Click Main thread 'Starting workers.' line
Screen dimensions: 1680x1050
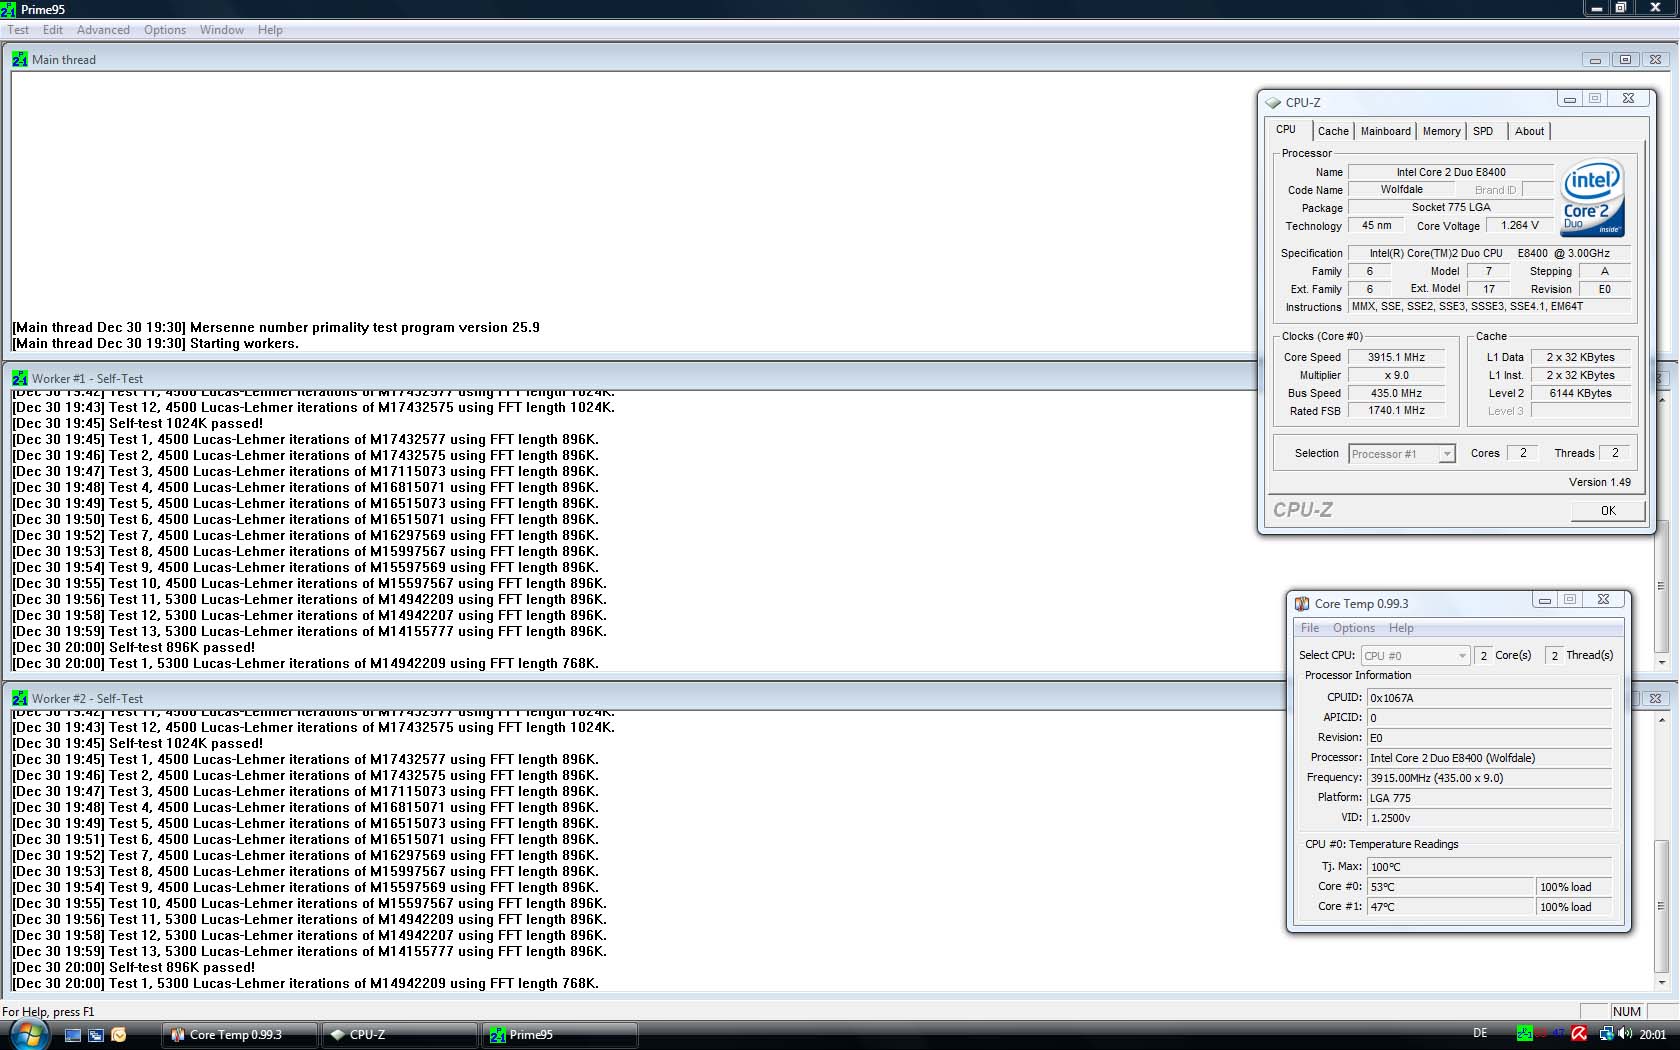click(155, 343)
